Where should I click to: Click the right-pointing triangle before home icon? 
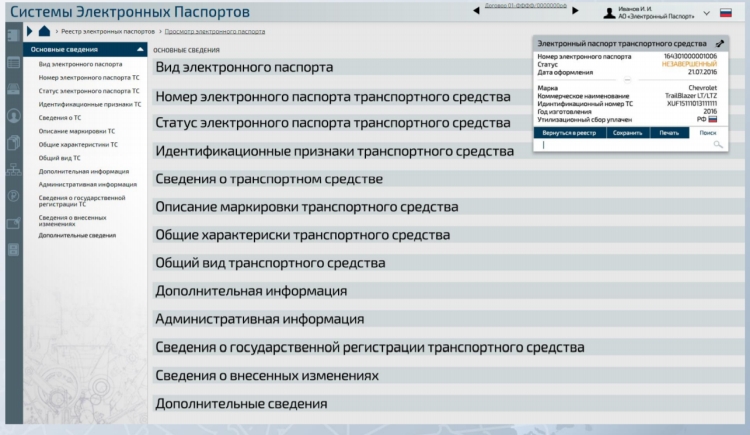coord(30,31)
